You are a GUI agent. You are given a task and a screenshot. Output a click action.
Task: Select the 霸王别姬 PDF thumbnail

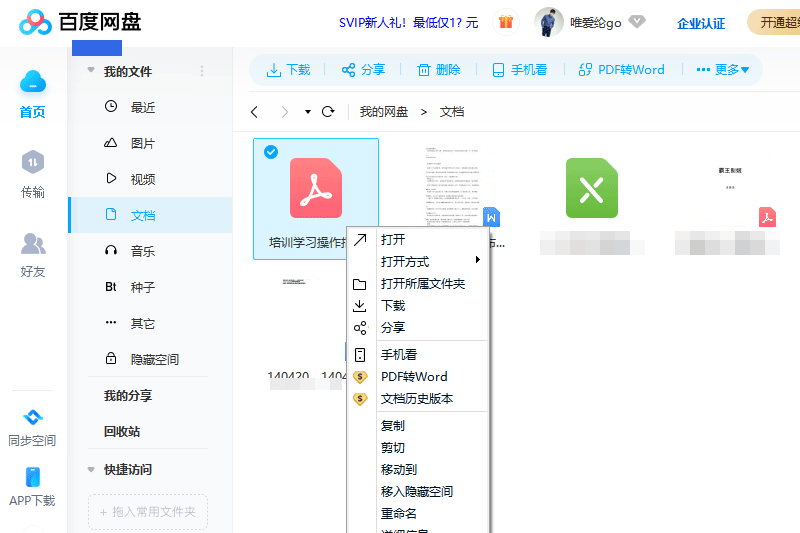point(731,188)
